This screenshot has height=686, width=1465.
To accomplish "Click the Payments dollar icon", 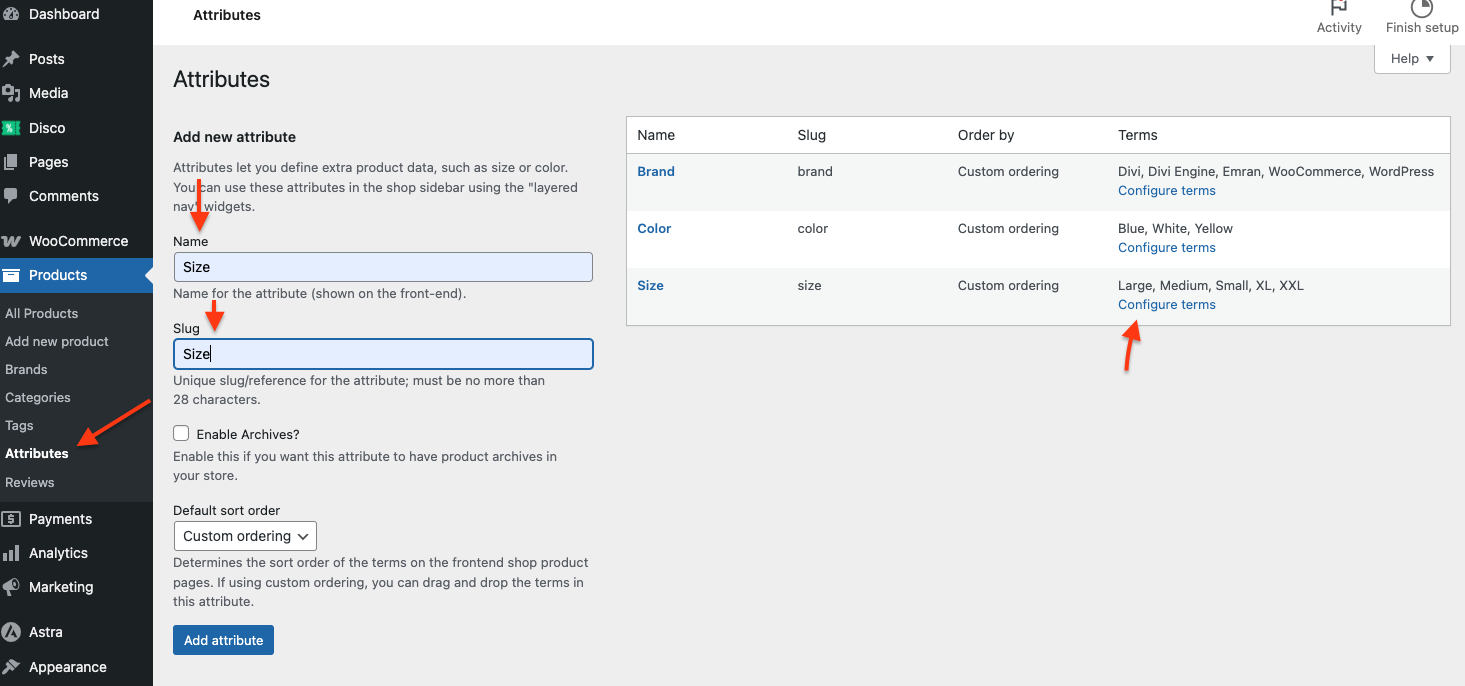I will pyautogui.click(x=11, y=519).
